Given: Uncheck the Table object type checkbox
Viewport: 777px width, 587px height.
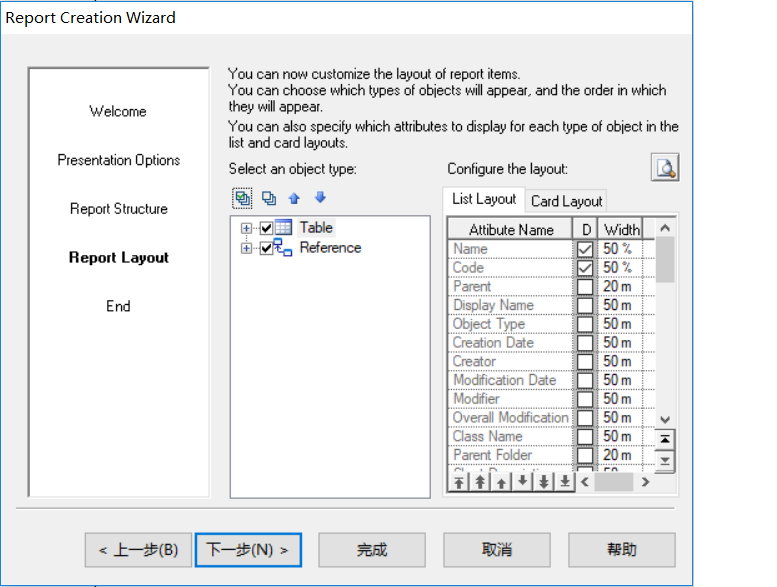Looking at the screenshot, I should (x=266, y=228).
